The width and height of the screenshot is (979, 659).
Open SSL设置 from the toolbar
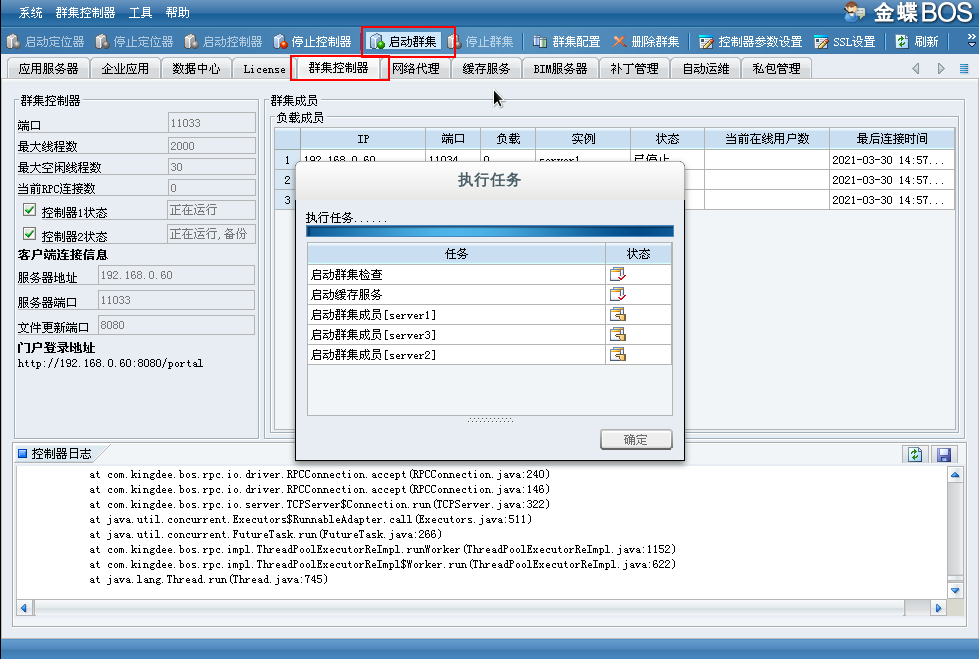click(x=845, y=41)
